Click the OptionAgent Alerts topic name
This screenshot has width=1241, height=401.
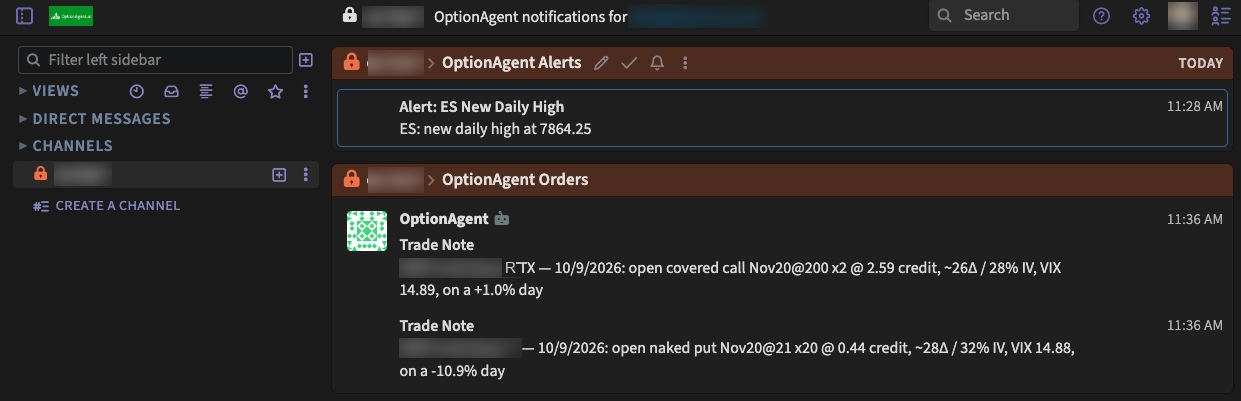point(511,62)
